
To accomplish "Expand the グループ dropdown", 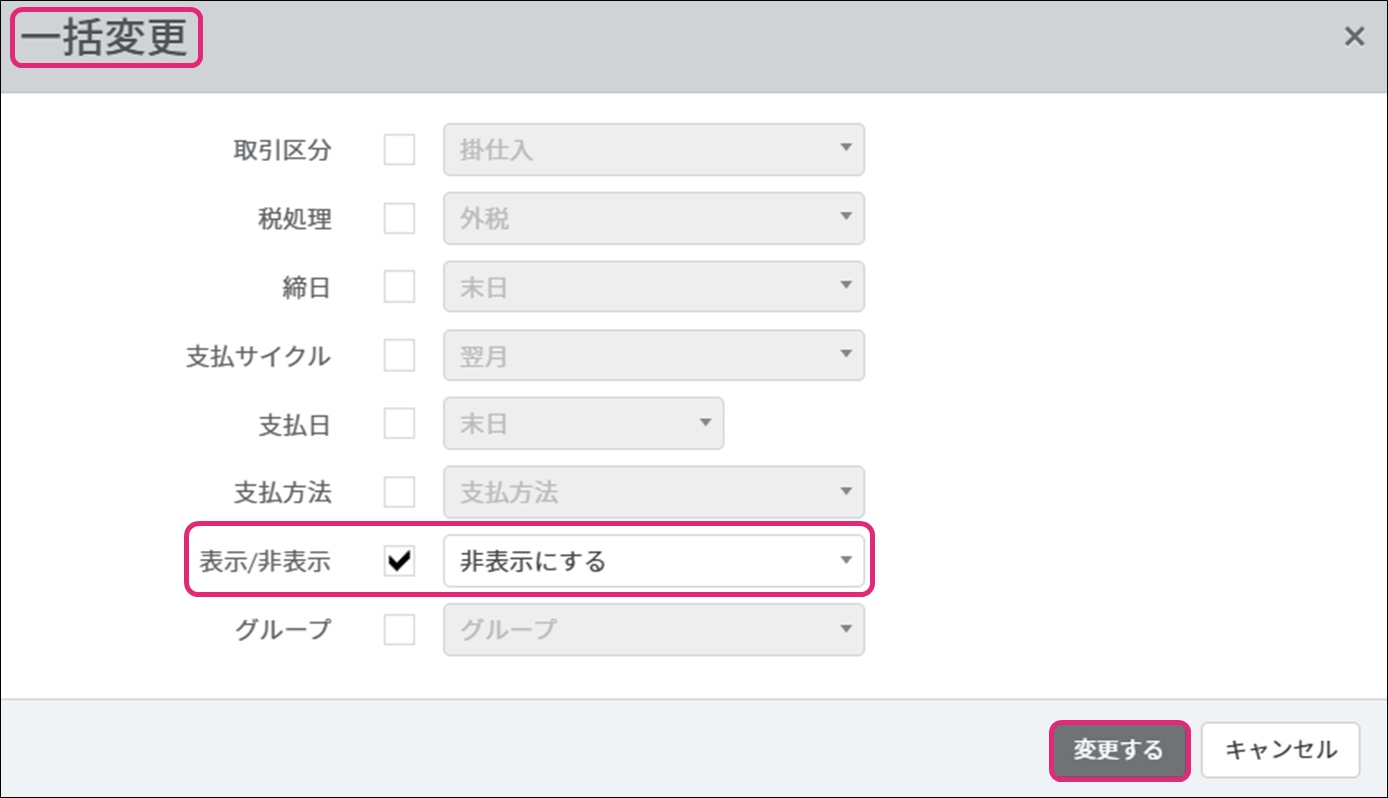I will pos(654,630).
